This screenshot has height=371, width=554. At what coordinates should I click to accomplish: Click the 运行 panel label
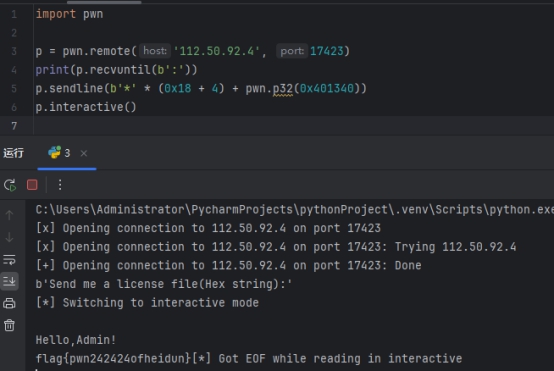(13, 153)
